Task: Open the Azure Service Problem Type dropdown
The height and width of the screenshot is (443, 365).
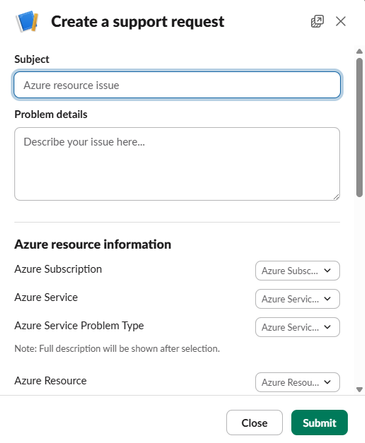Action: pos(297,327)
